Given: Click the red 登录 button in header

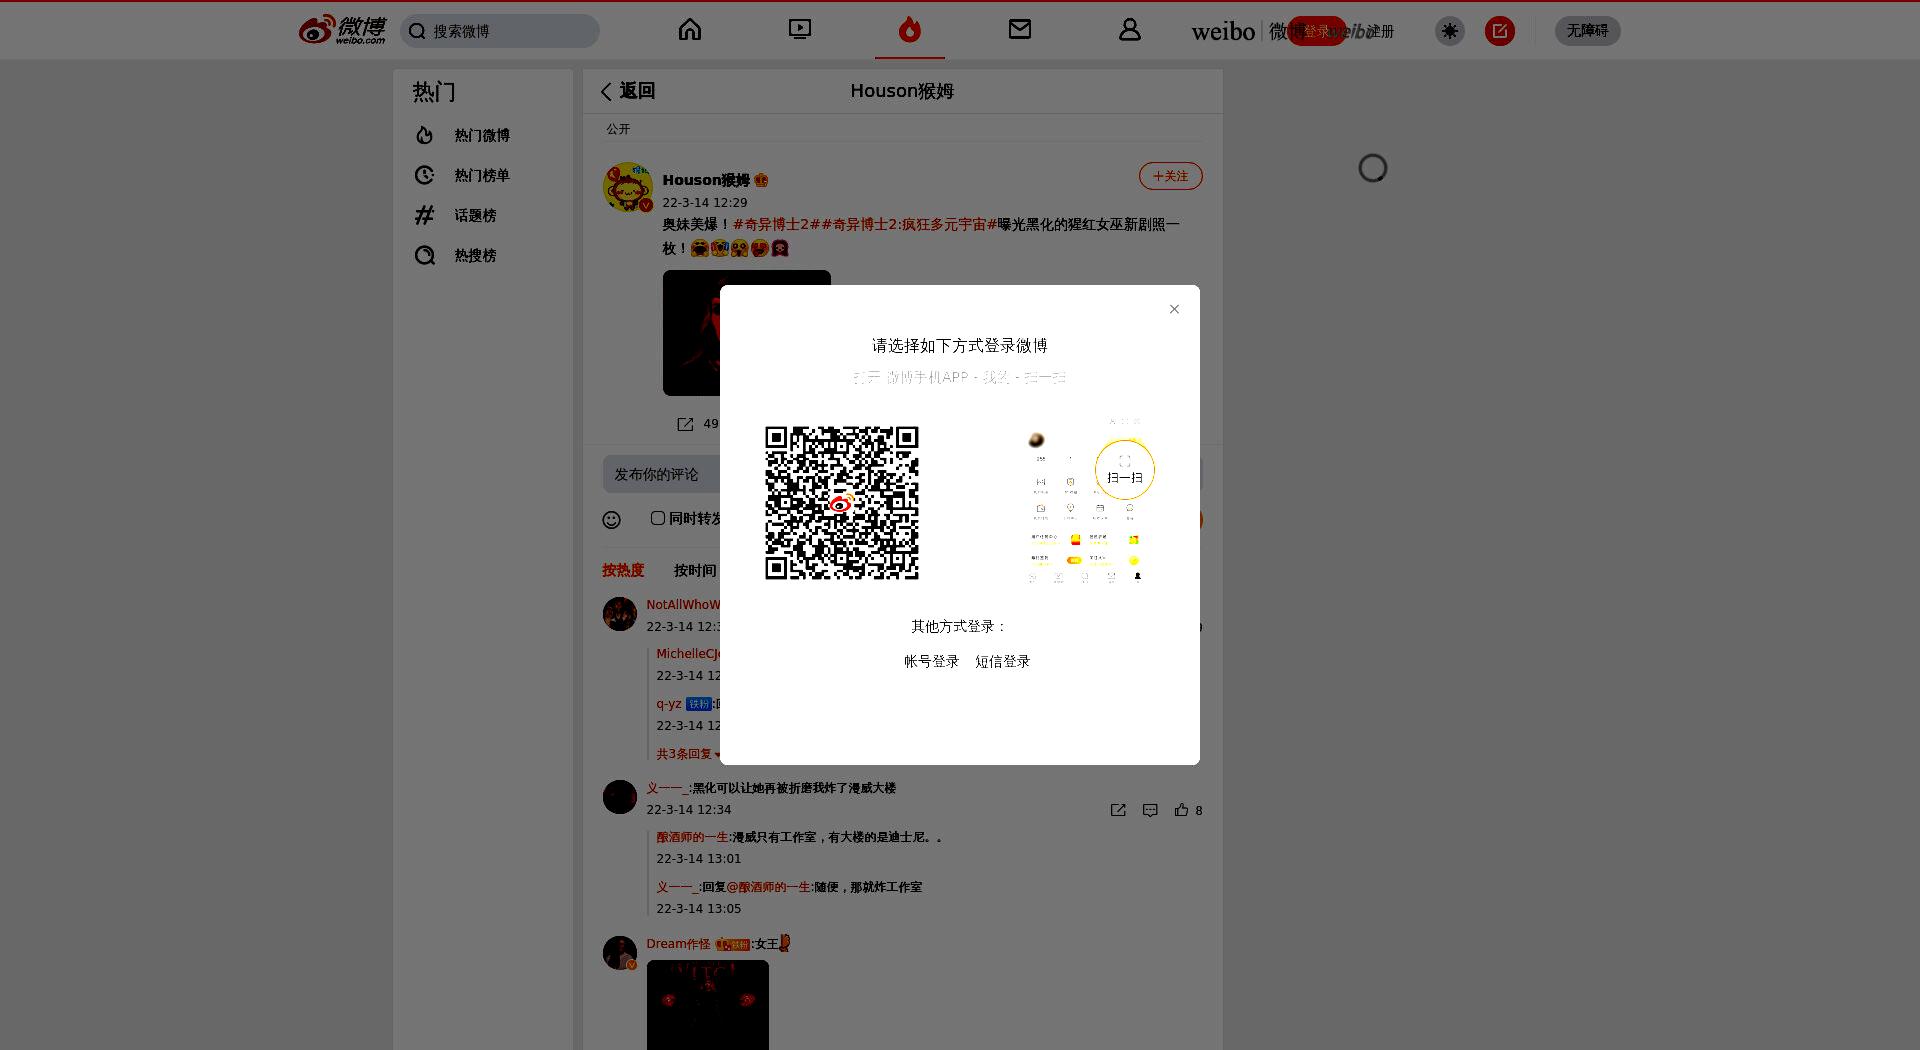Looking at the screenshot, I should click(1316, 31).
